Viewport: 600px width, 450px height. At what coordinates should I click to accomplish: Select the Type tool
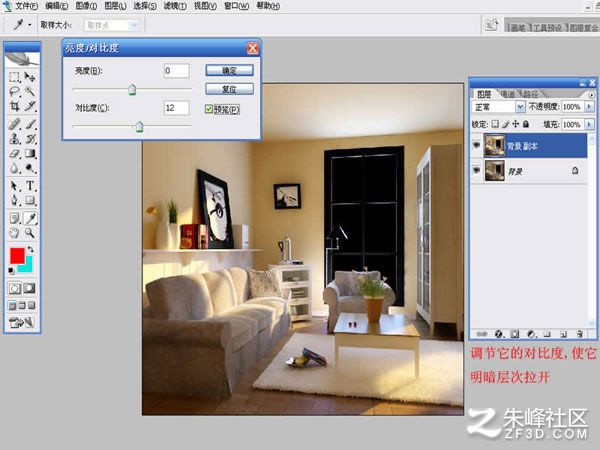30,186
